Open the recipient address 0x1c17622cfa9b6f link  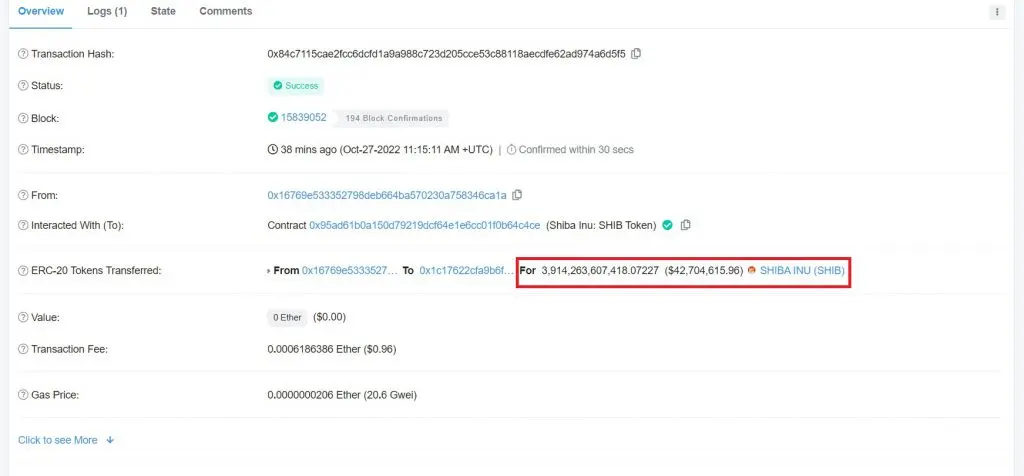tap(467, 270)
